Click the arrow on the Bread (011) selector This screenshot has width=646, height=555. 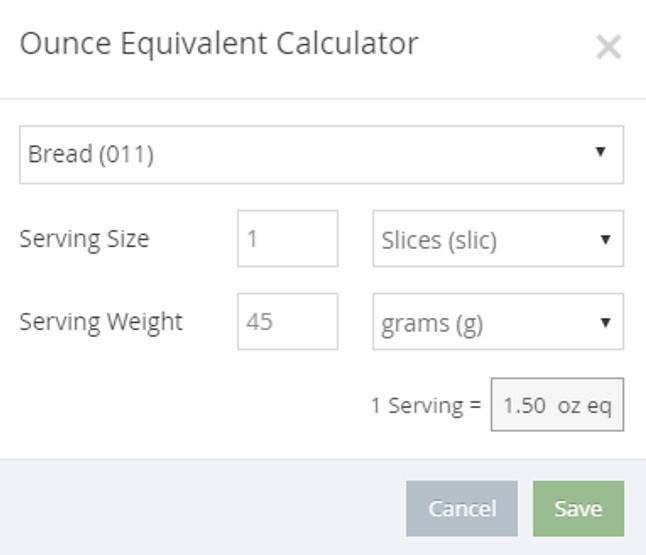(600, 153)
